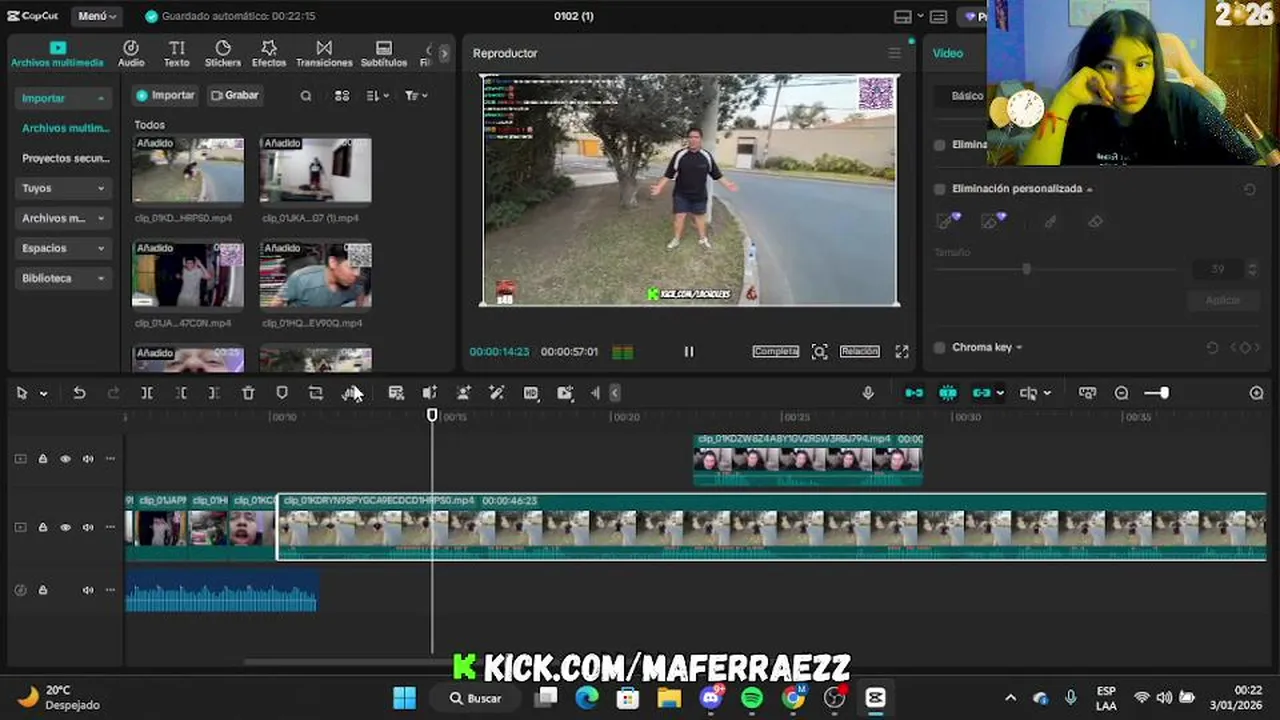Select the blue audio clip on timeline

221,590
